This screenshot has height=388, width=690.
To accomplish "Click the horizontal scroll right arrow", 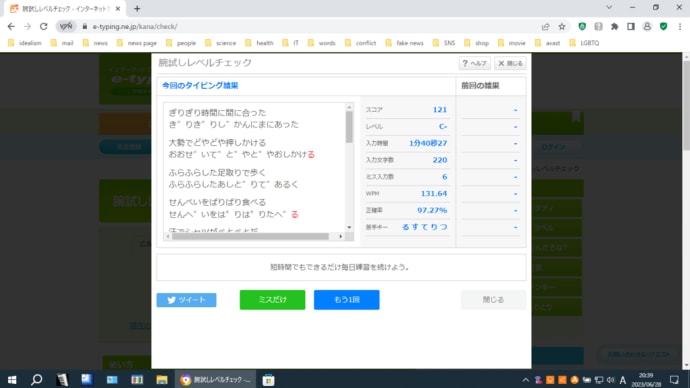I will 341,236.
